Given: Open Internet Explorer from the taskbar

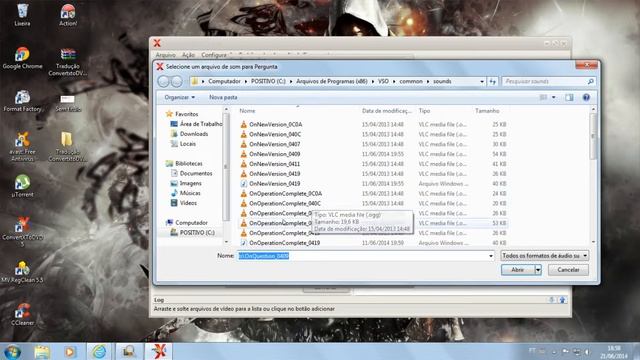Looking at the screenshot, I should (x=99, y=351).
